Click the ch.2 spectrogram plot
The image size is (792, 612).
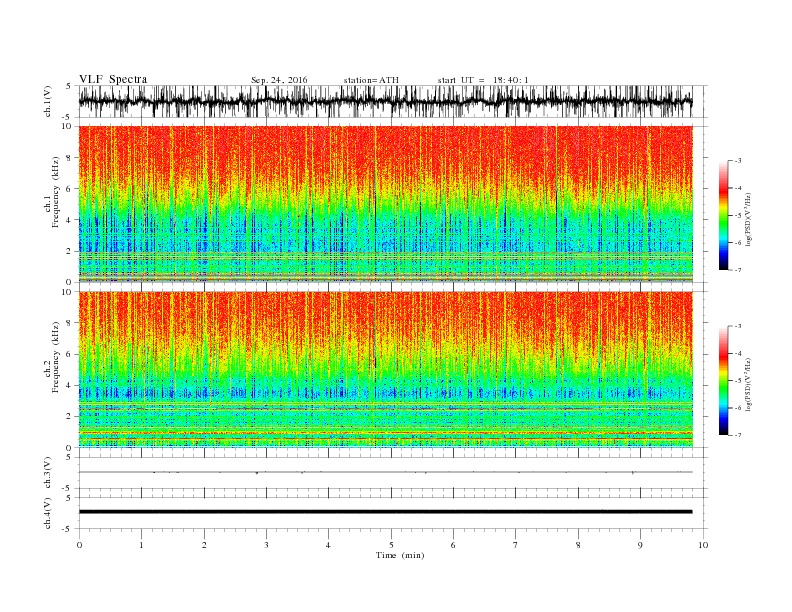(x=386, y=369)
